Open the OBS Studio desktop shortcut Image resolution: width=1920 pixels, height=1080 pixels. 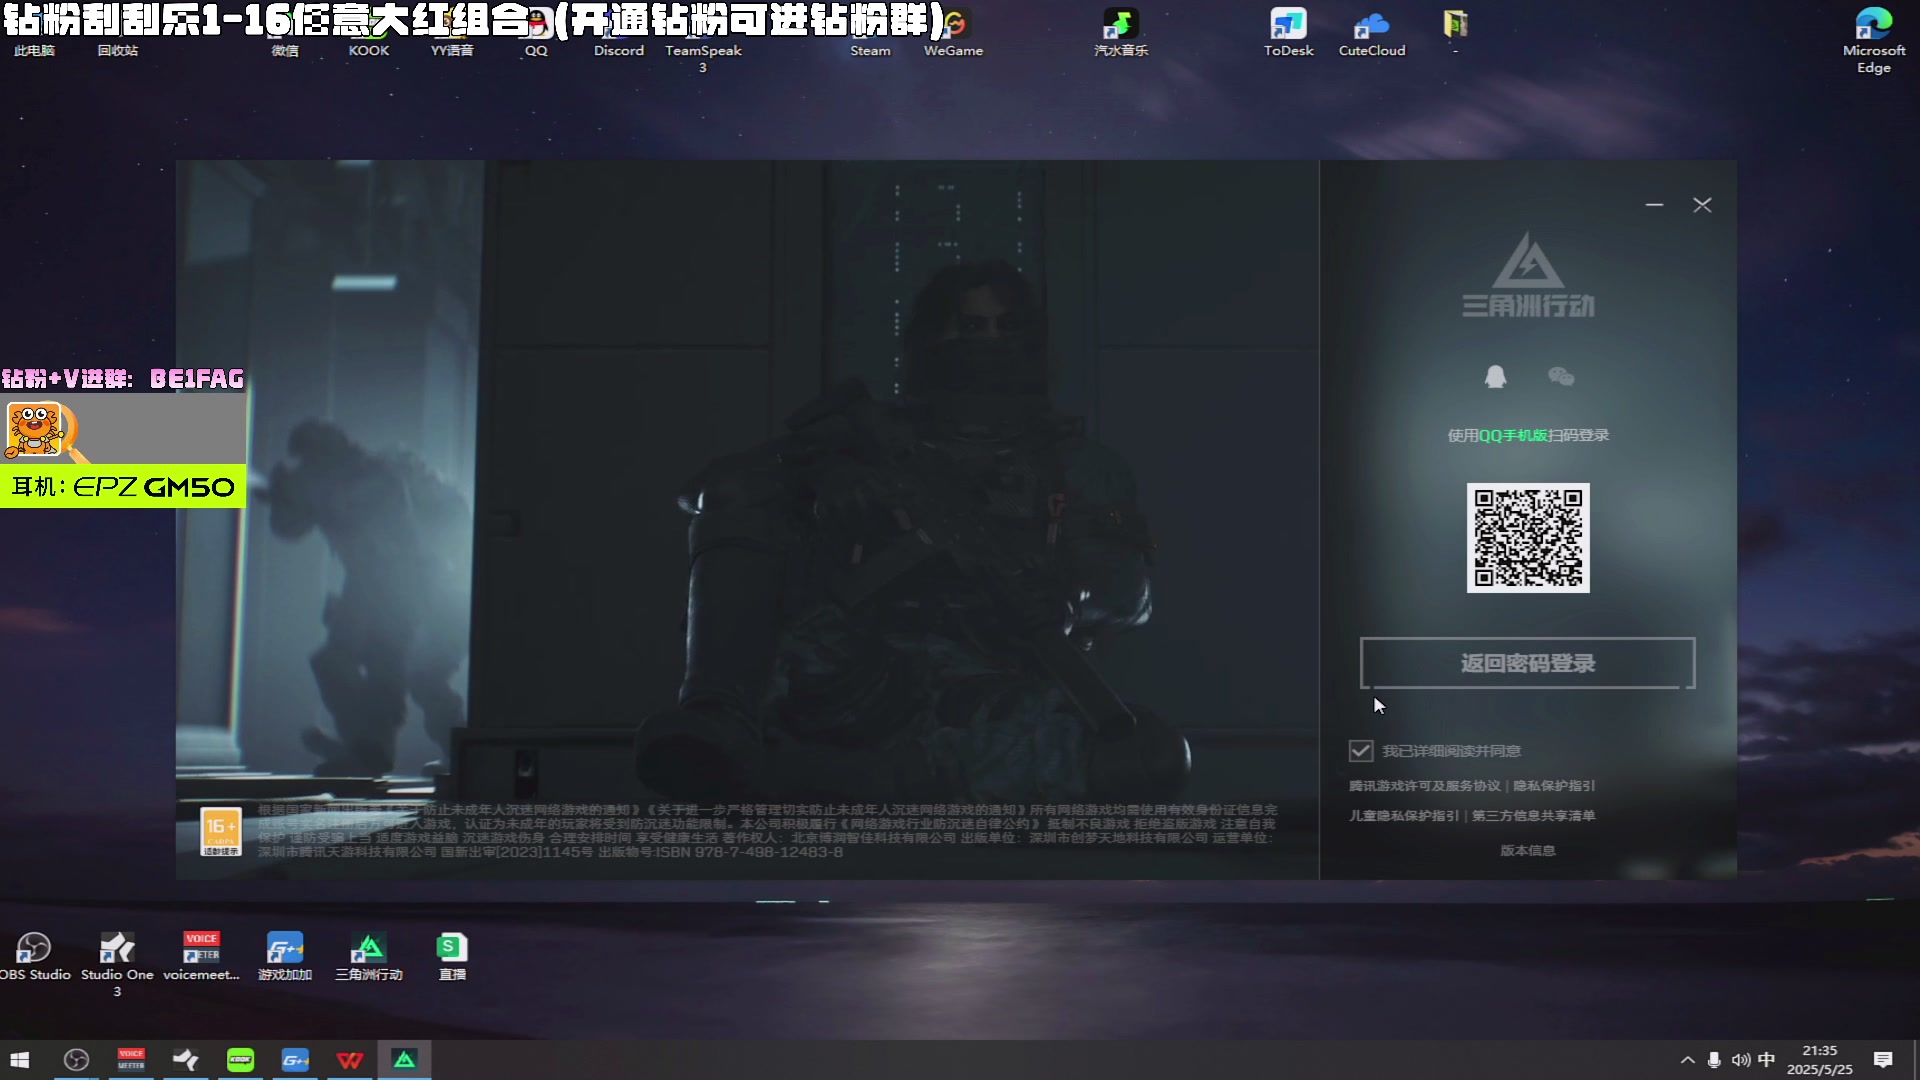[34, 957]
